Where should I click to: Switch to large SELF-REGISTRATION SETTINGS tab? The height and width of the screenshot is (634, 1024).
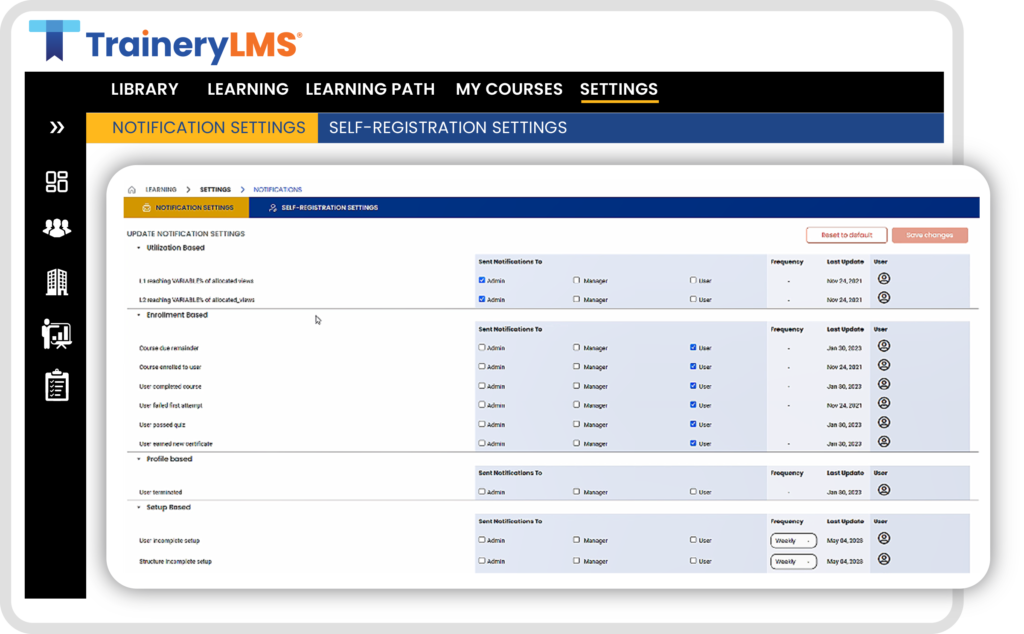coord(448,127)
